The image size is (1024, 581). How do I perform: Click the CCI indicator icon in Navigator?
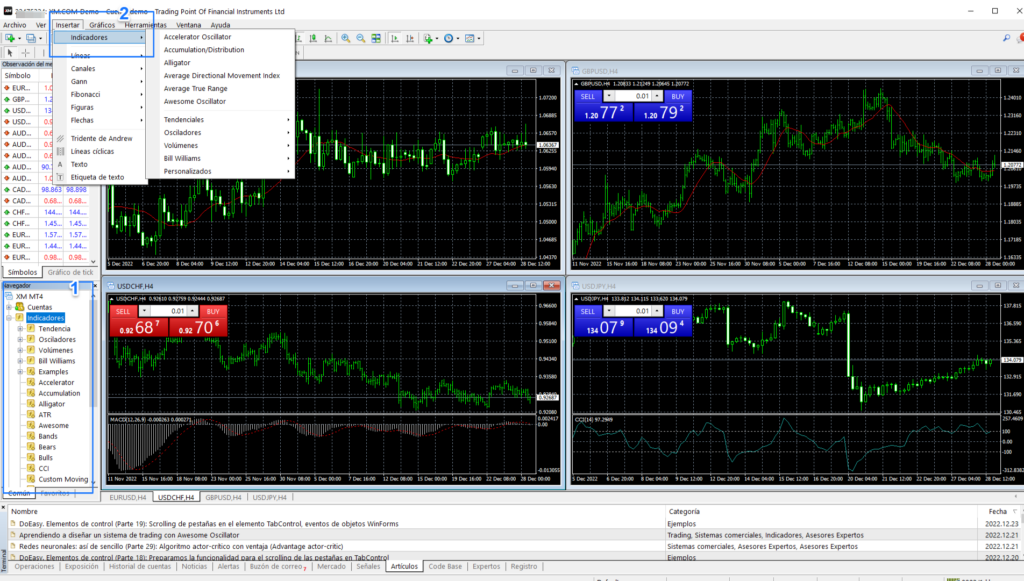tap(31, 468)
